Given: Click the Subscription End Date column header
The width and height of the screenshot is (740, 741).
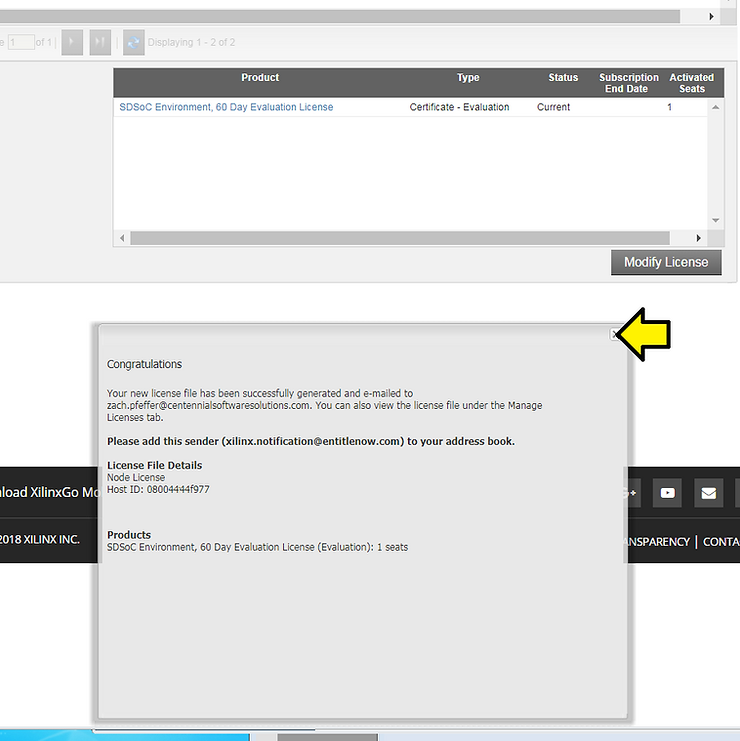Looking at the screenshot, I should [628, 83].
